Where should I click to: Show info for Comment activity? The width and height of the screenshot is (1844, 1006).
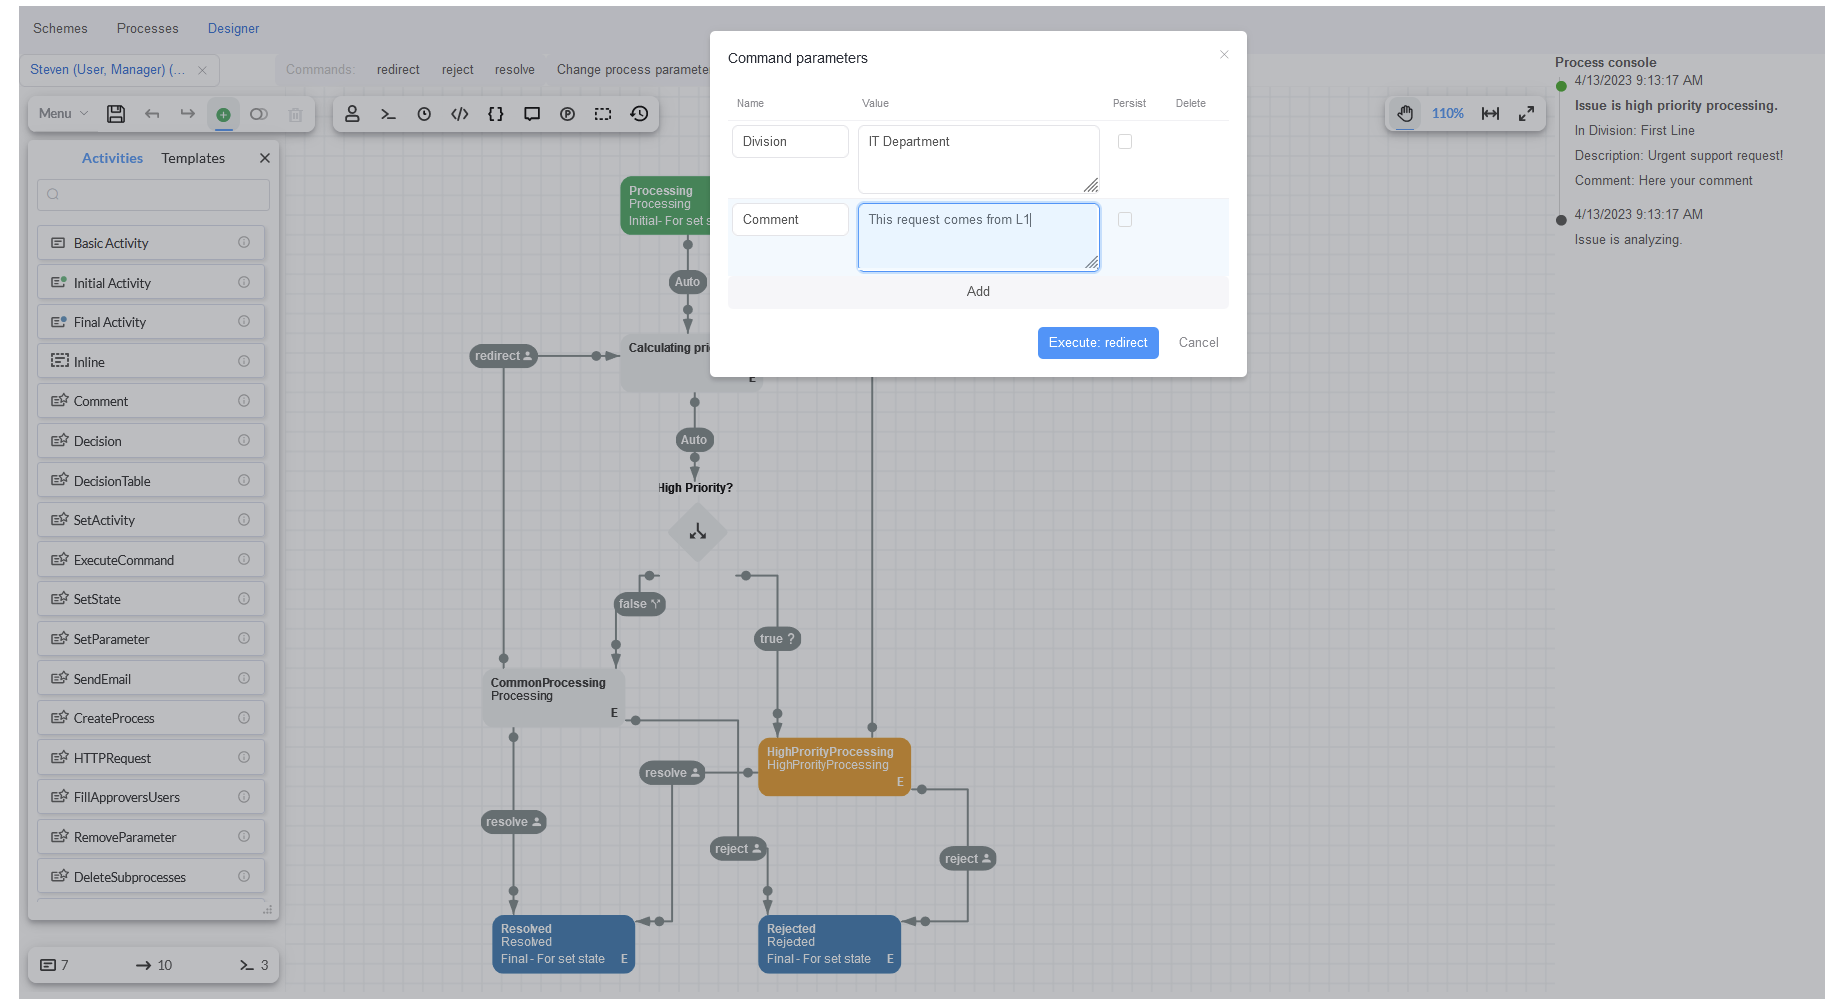(244, 401)
